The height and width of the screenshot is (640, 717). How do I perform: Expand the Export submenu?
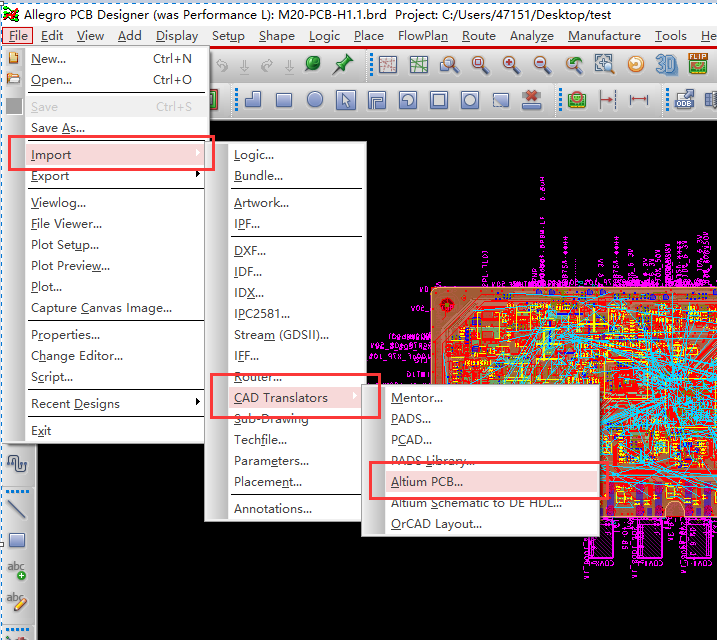pyautogui.click(x=115, y=176)
